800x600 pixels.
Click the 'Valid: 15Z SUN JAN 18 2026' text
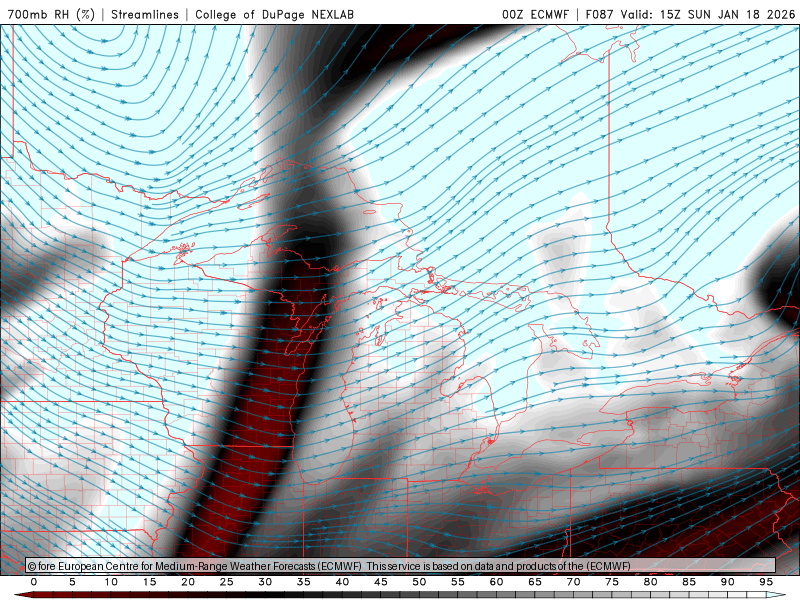pyautogui.click(x=708, y=14)
